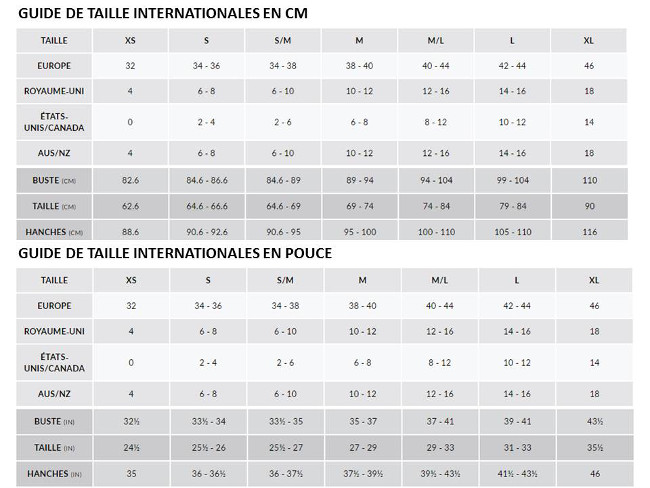Click the 24½ waist cell in inches
This screenshot has height=488, width=650.
pyautogui.click(x=131, y=447)
